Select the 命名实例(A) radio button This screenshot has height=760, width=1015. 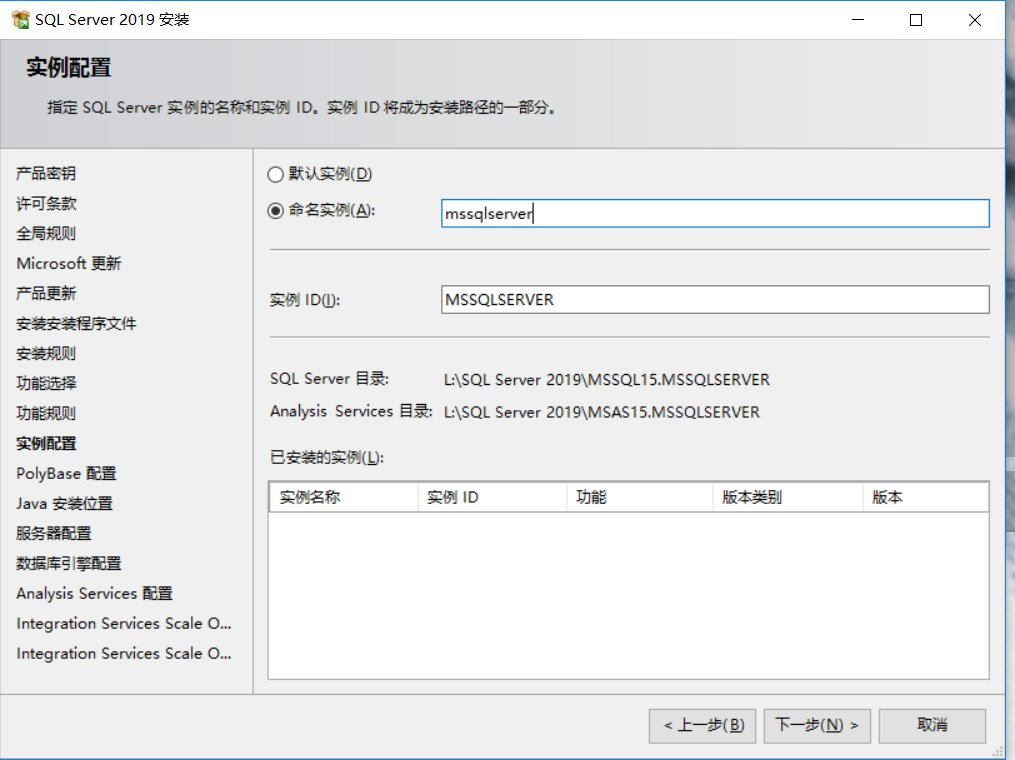tap(276, 211)
